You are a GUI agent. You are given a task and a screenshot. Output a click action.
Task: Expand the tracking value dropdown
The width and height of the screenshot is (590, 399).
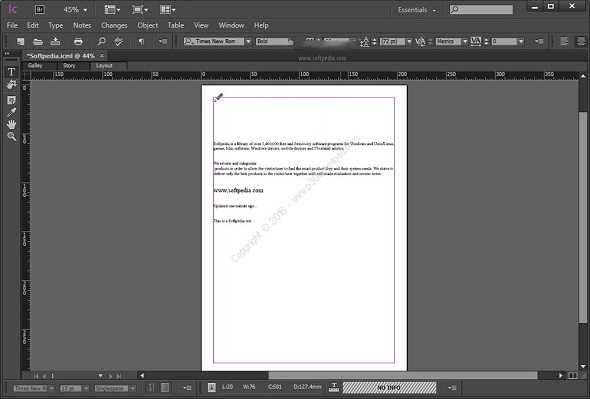click(521, 41)
